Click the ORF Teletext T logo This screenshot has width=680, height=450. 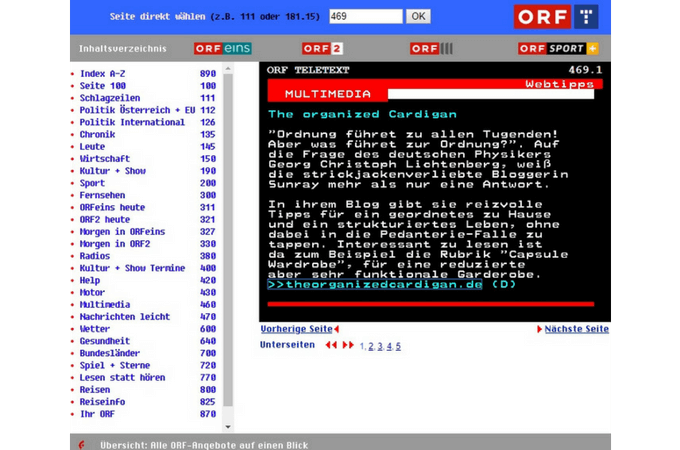(586, 17)
